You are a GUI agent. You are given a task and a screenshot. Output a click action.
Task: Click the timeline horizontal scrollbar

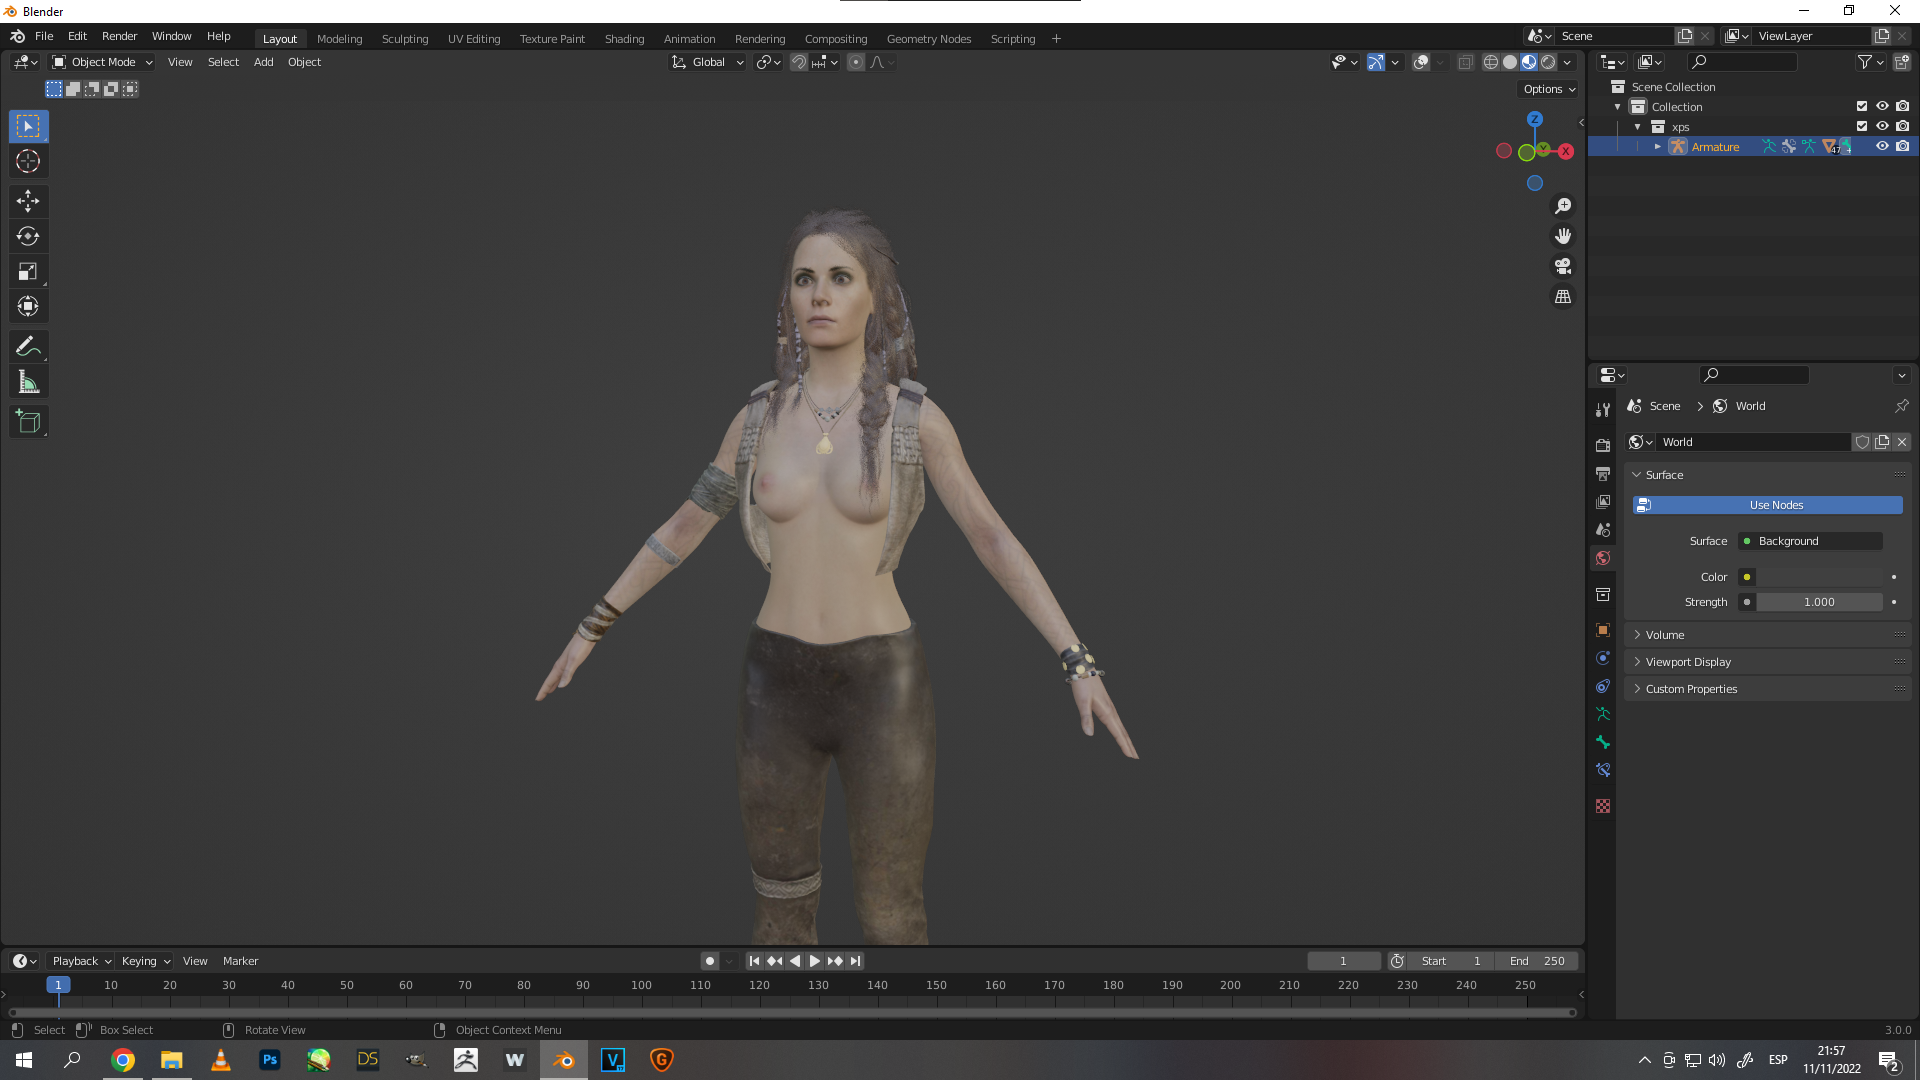[792, 1012]
